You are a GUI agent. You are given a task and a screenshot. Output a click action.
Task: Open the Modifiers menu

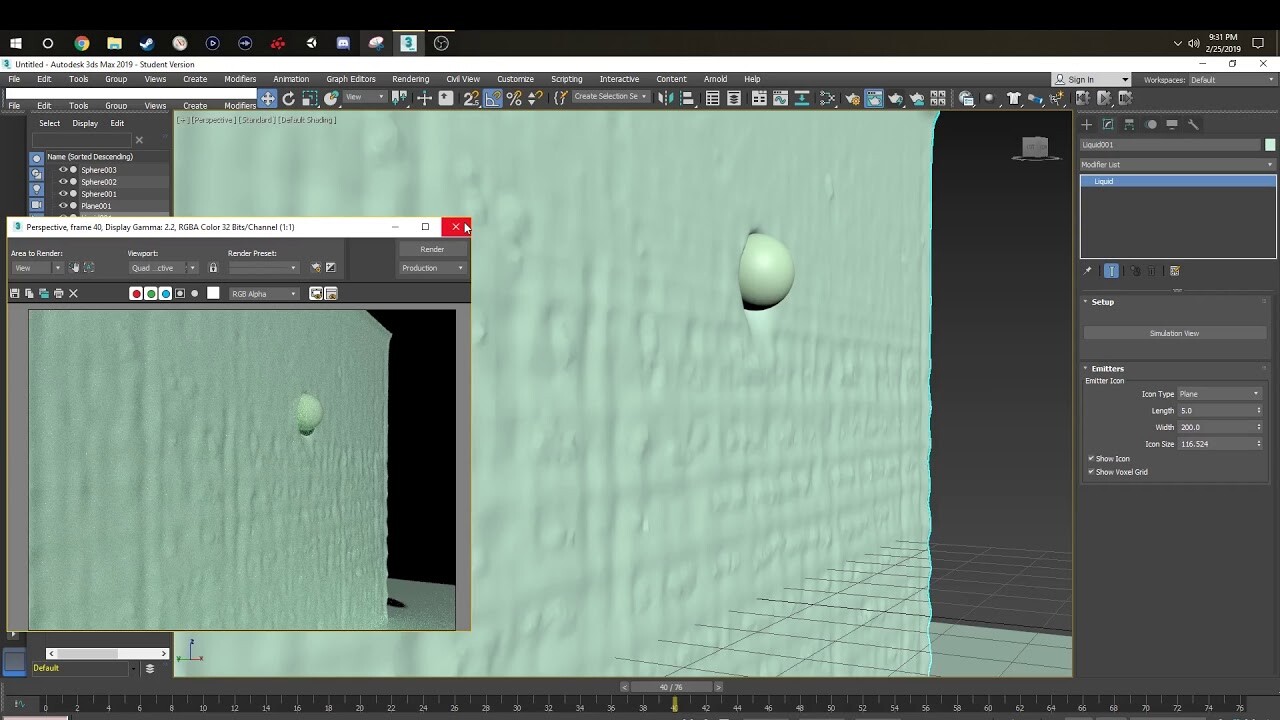tap(240, 79)
